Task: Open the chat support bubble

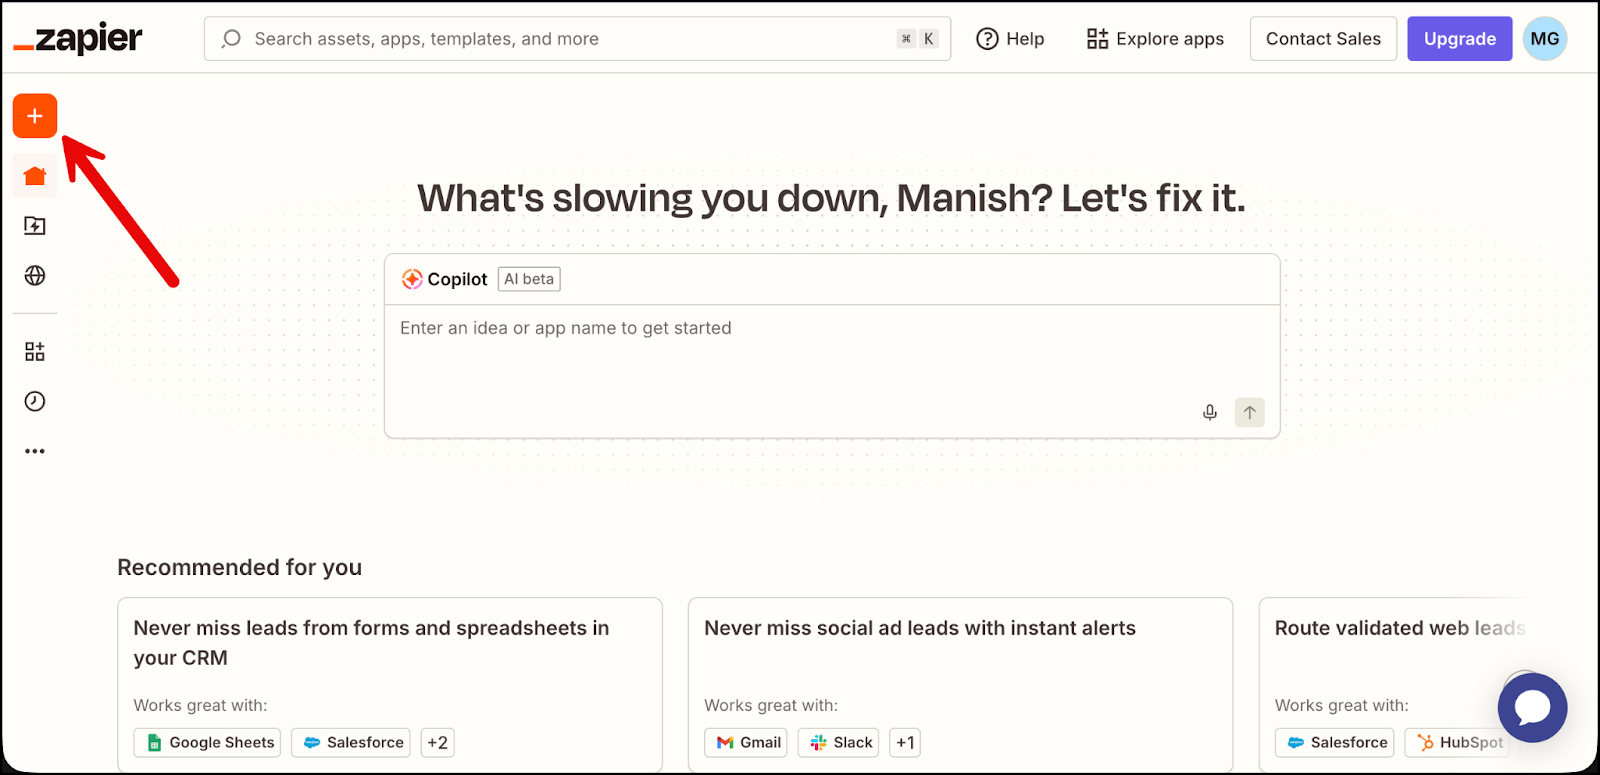Action: click(x=1532, y=707)
